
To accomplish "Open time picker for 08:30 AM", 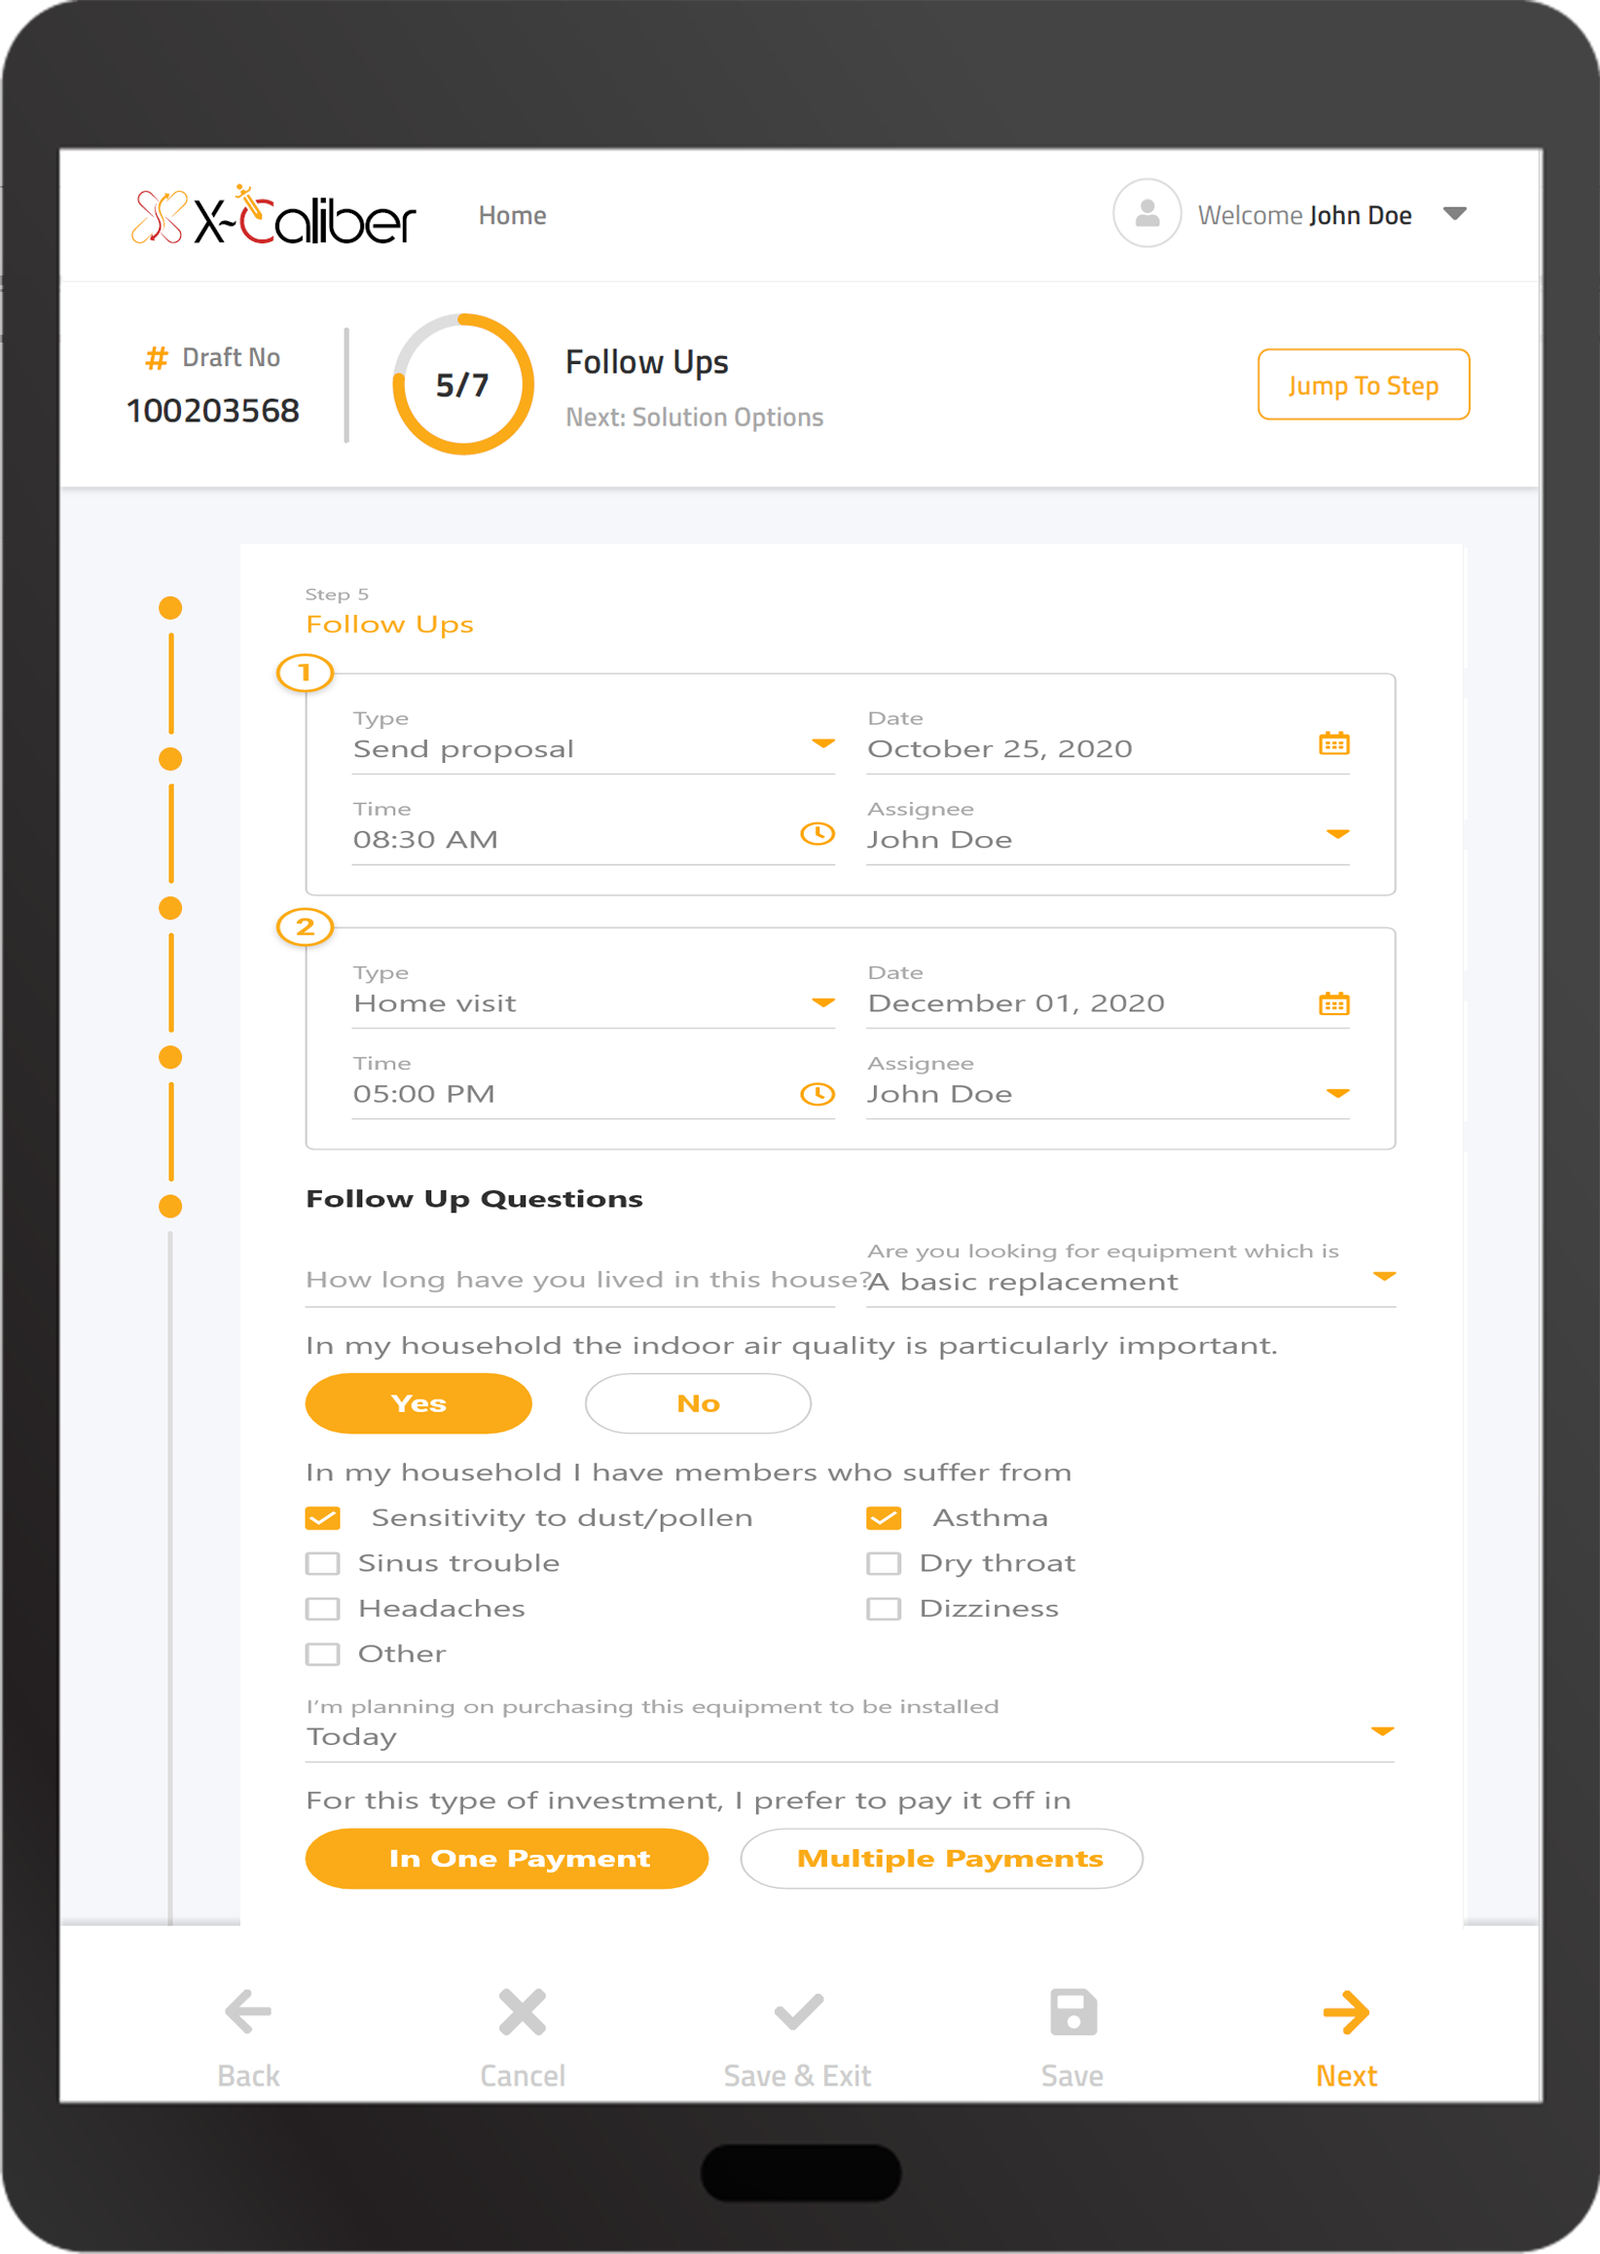I will click(x=817, y=834).
